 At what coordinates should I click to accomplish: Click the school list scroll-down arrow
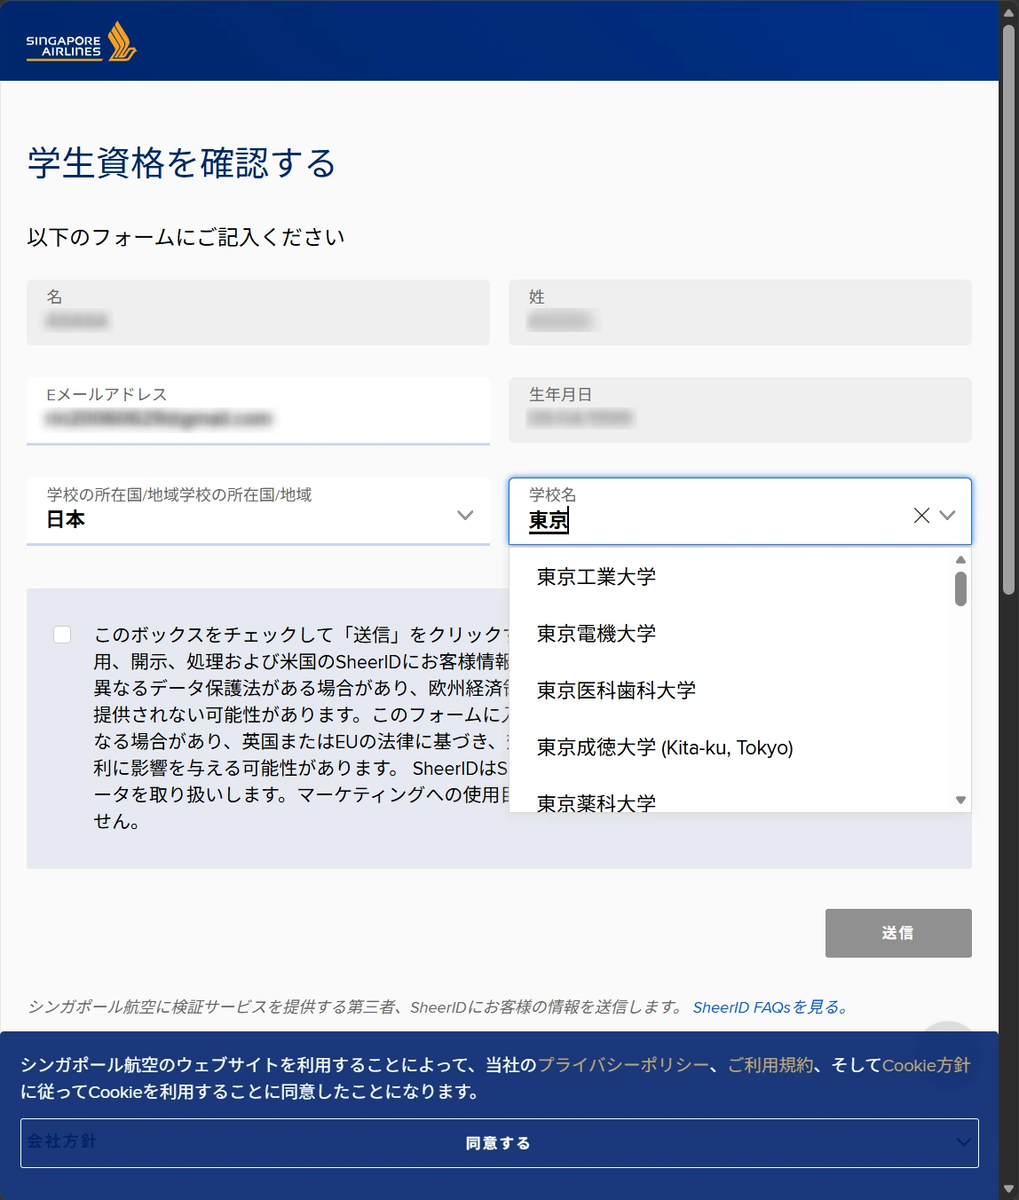(x=961, y=800)
